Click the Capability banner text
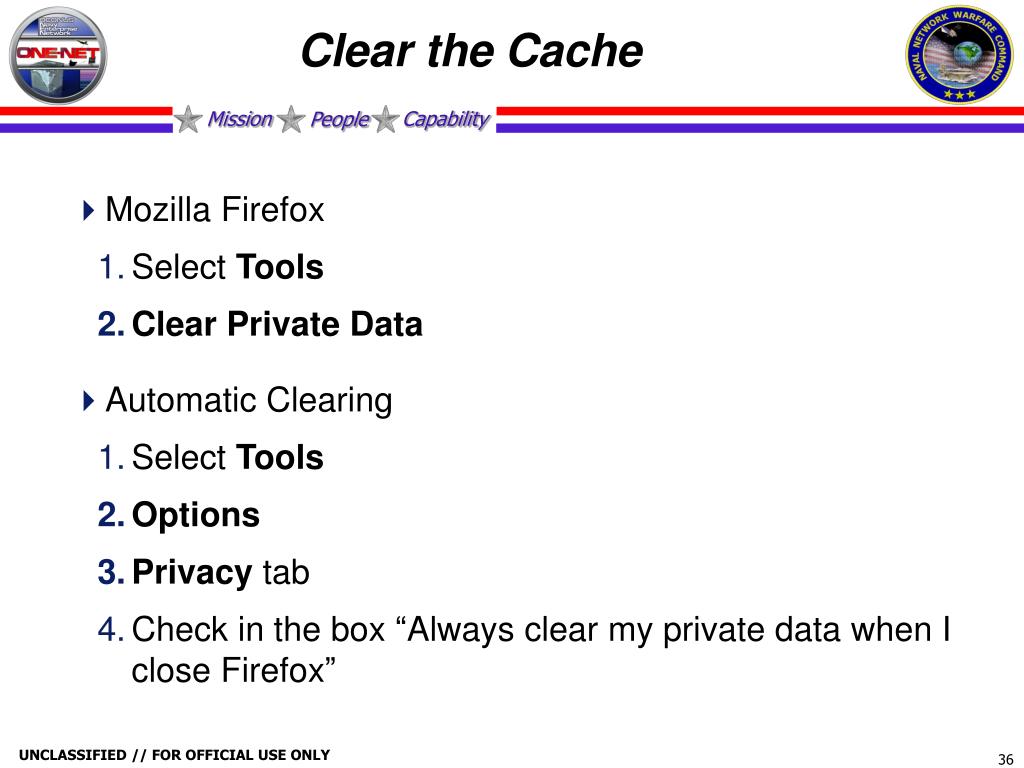 click(x=447, y=120)
